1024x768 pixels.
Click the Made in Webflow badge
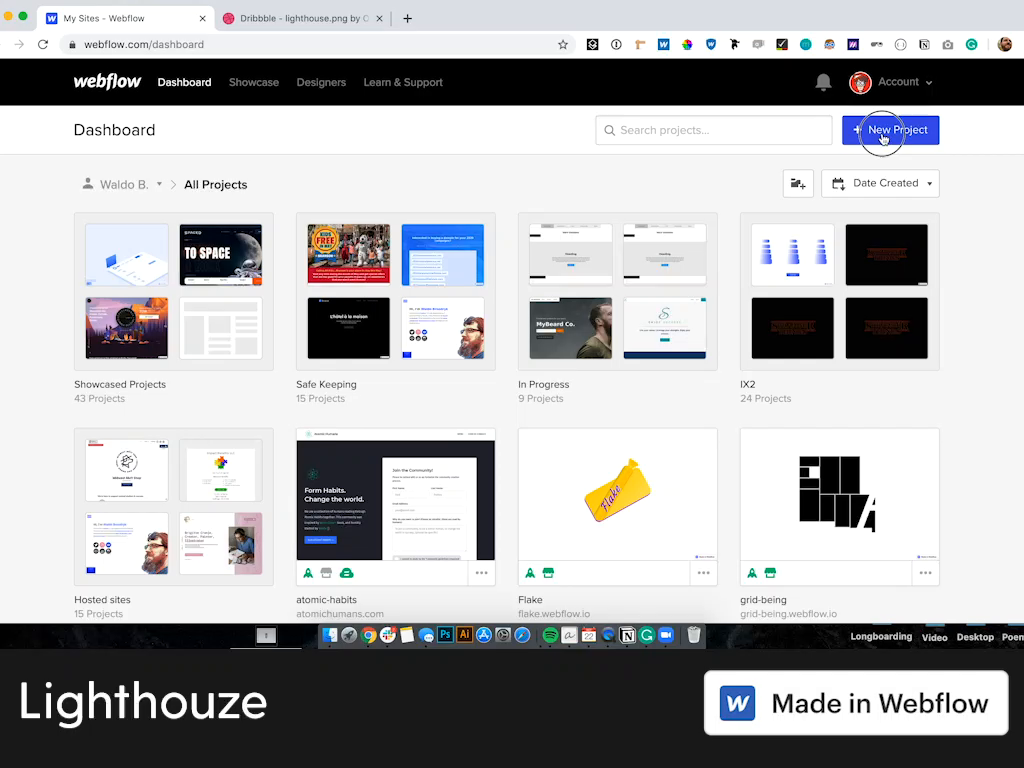point(856,703)
